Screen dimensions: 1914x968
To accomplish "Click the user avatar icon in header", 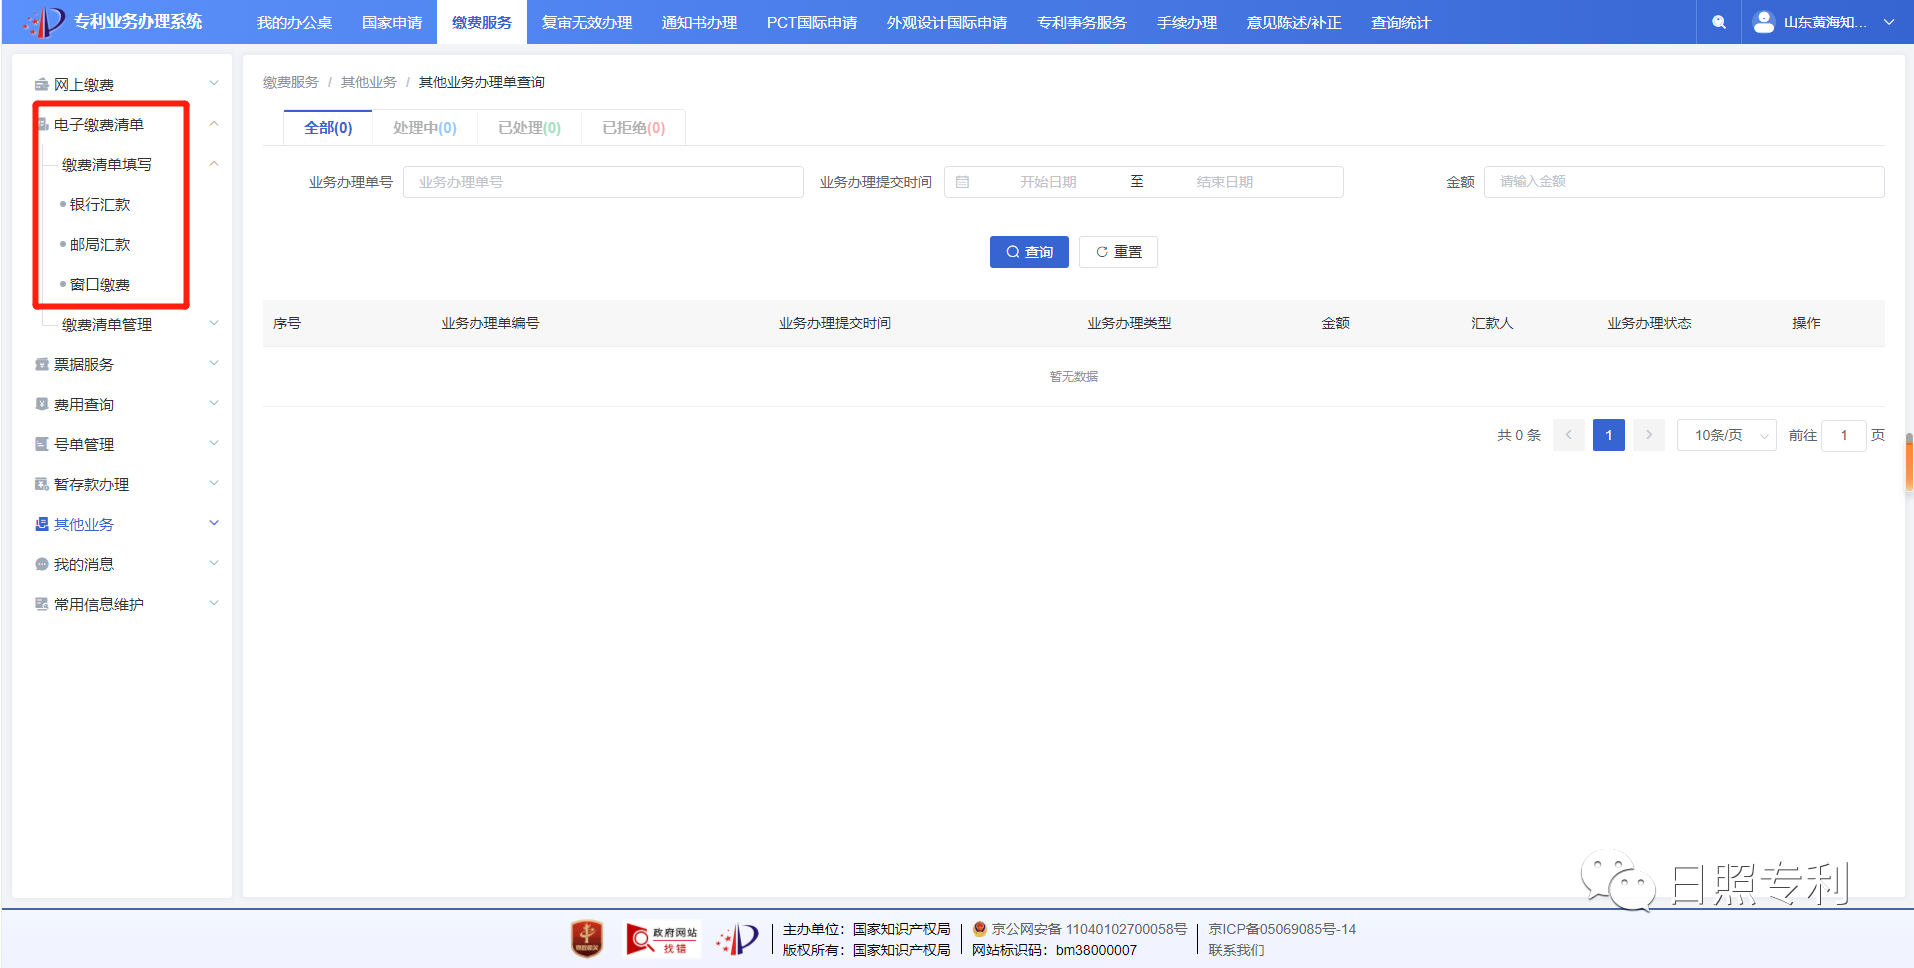I will tap(1764, 22).
